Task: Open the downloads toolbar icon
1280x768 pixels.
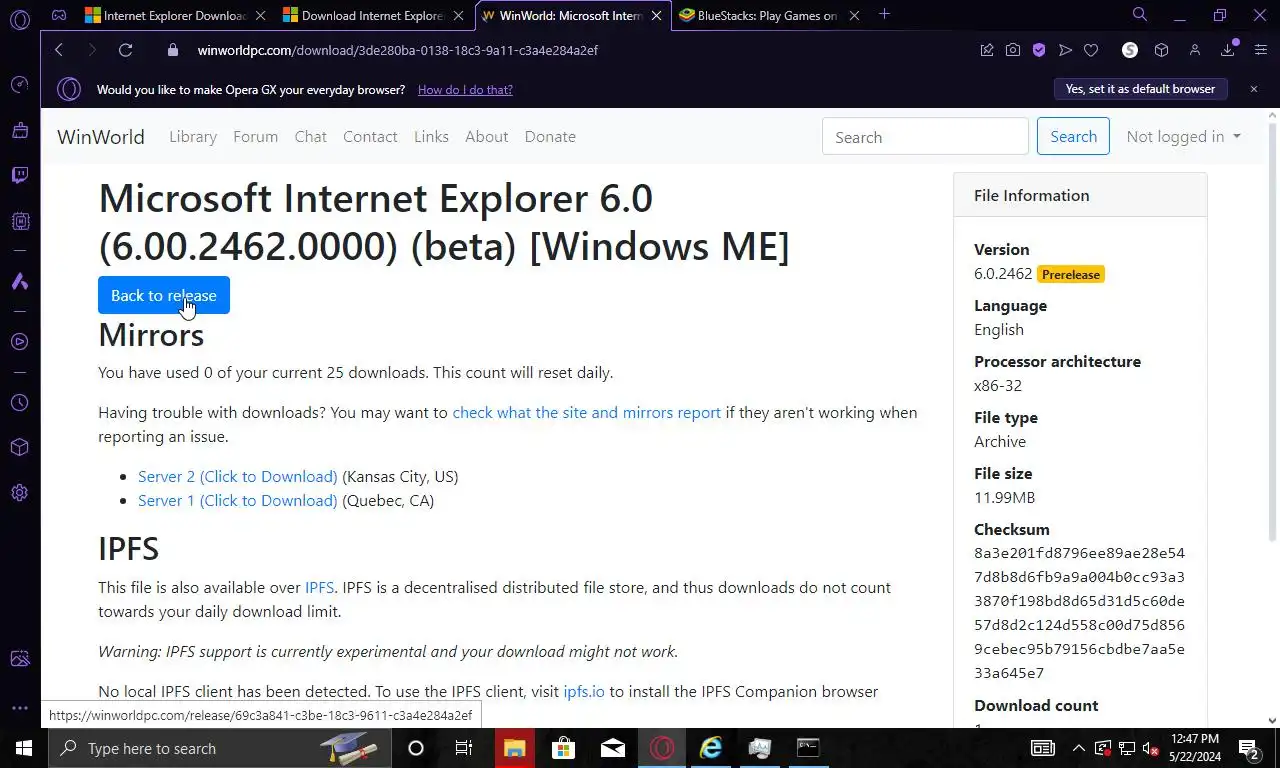Action: click(x=1228, y=50)
